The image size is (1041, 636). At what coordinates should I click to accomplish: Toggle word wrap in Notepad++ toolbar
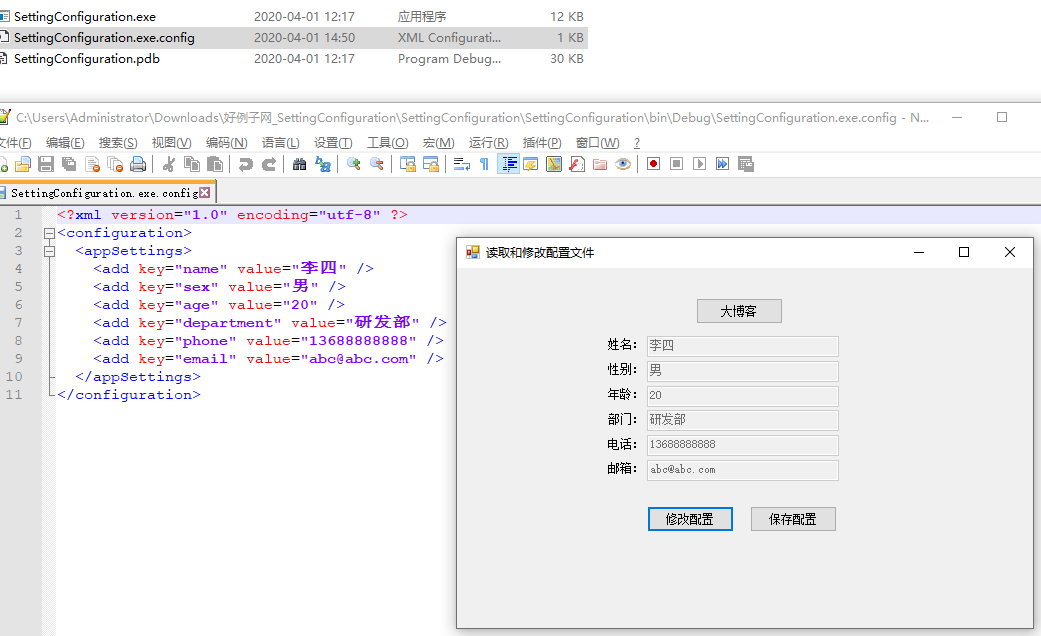(x=461, y=164)
